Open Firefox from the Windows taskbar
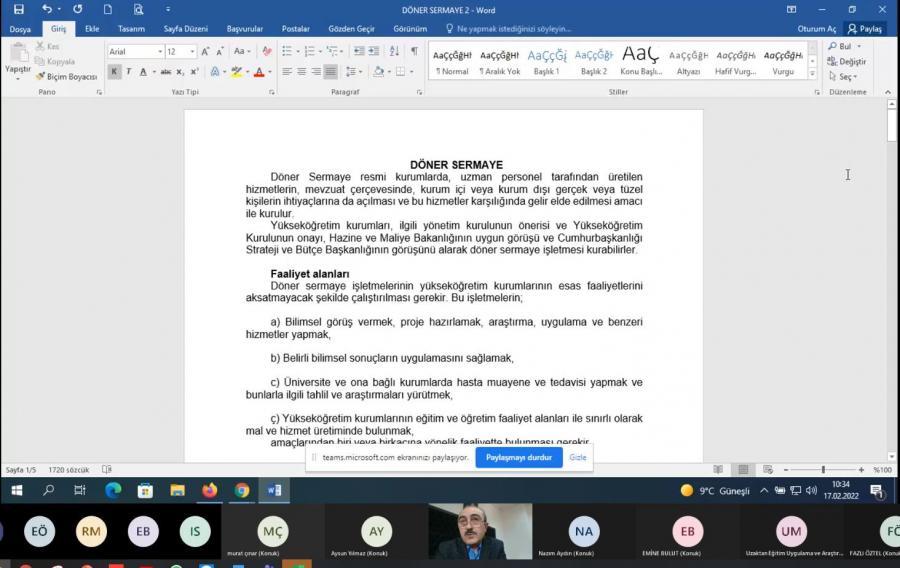 209,490
